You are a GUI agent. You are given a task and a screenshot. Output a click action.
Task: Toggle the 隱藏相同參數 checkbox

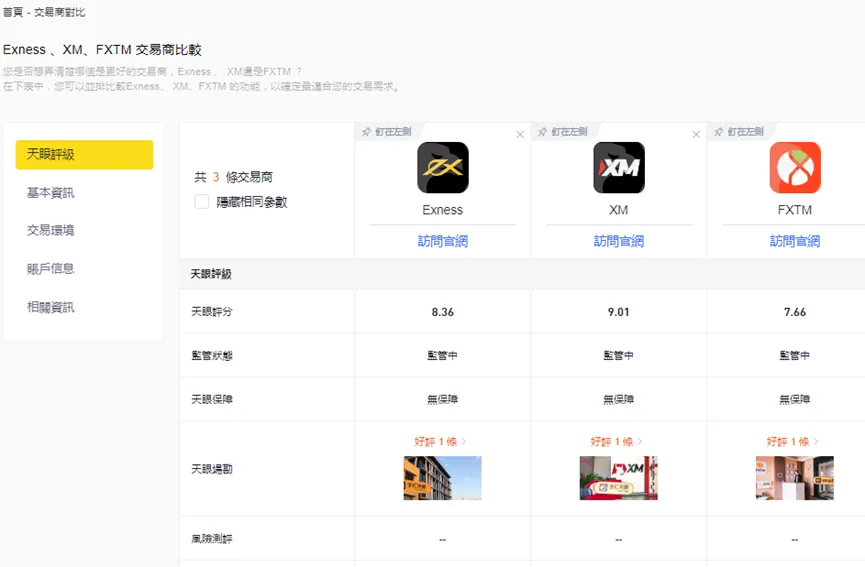point(201,202)
